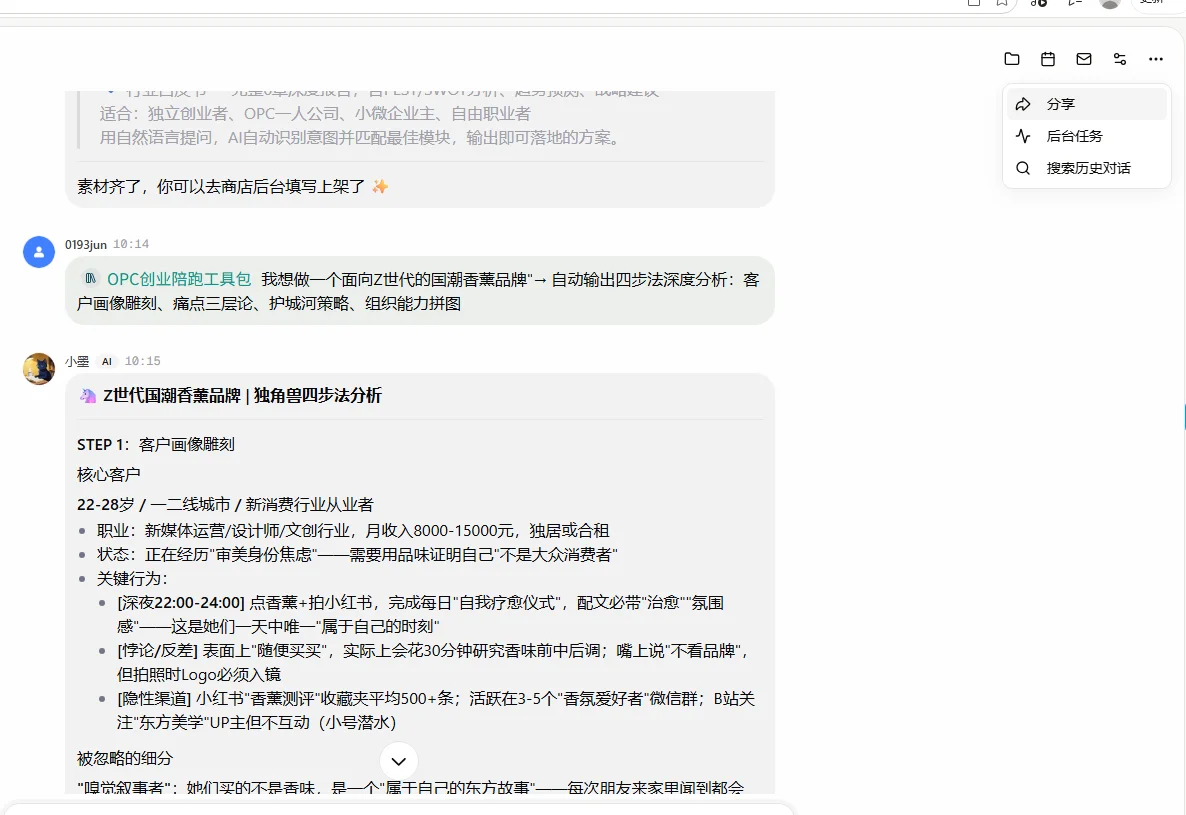The image size is (1186, 815).
Task: Click the [隐性渠道] bullet
Action: 436,710
